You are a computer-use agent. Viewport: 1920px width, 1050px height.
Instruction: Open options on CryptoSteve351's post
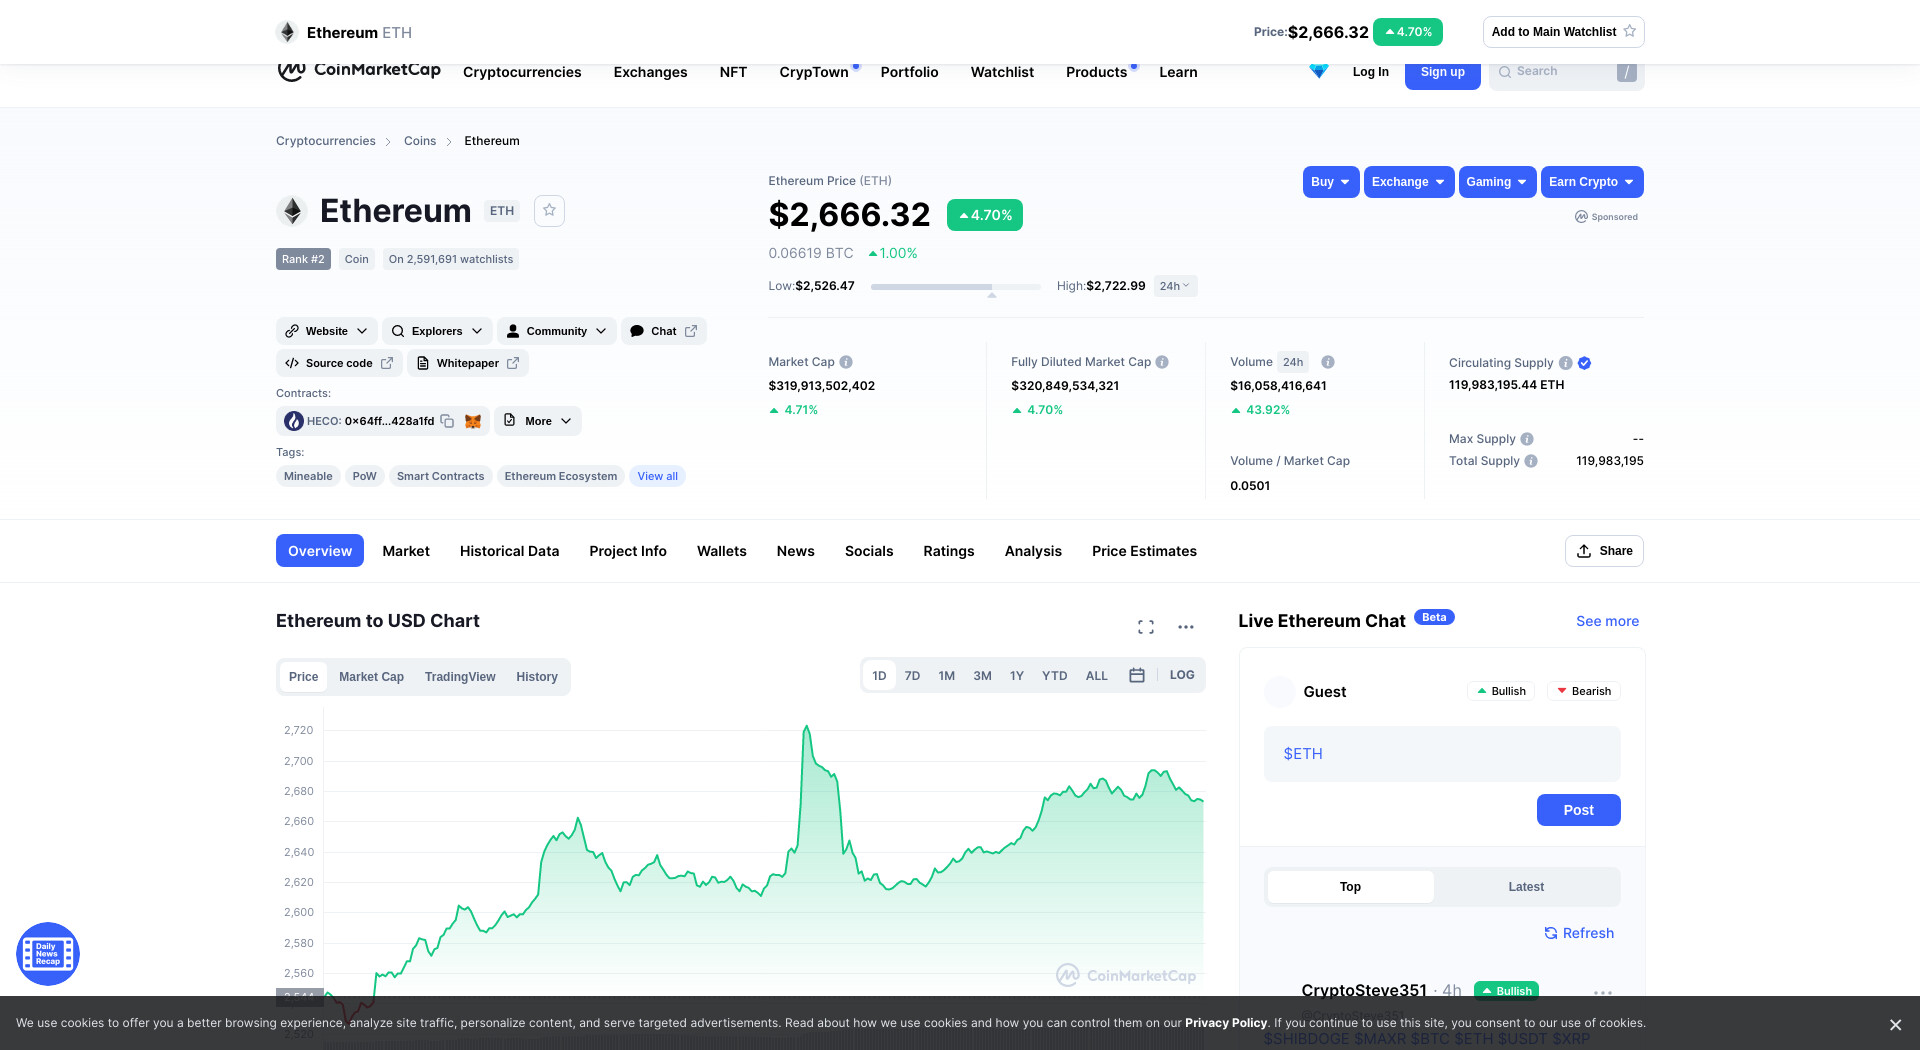[1603, 993]
